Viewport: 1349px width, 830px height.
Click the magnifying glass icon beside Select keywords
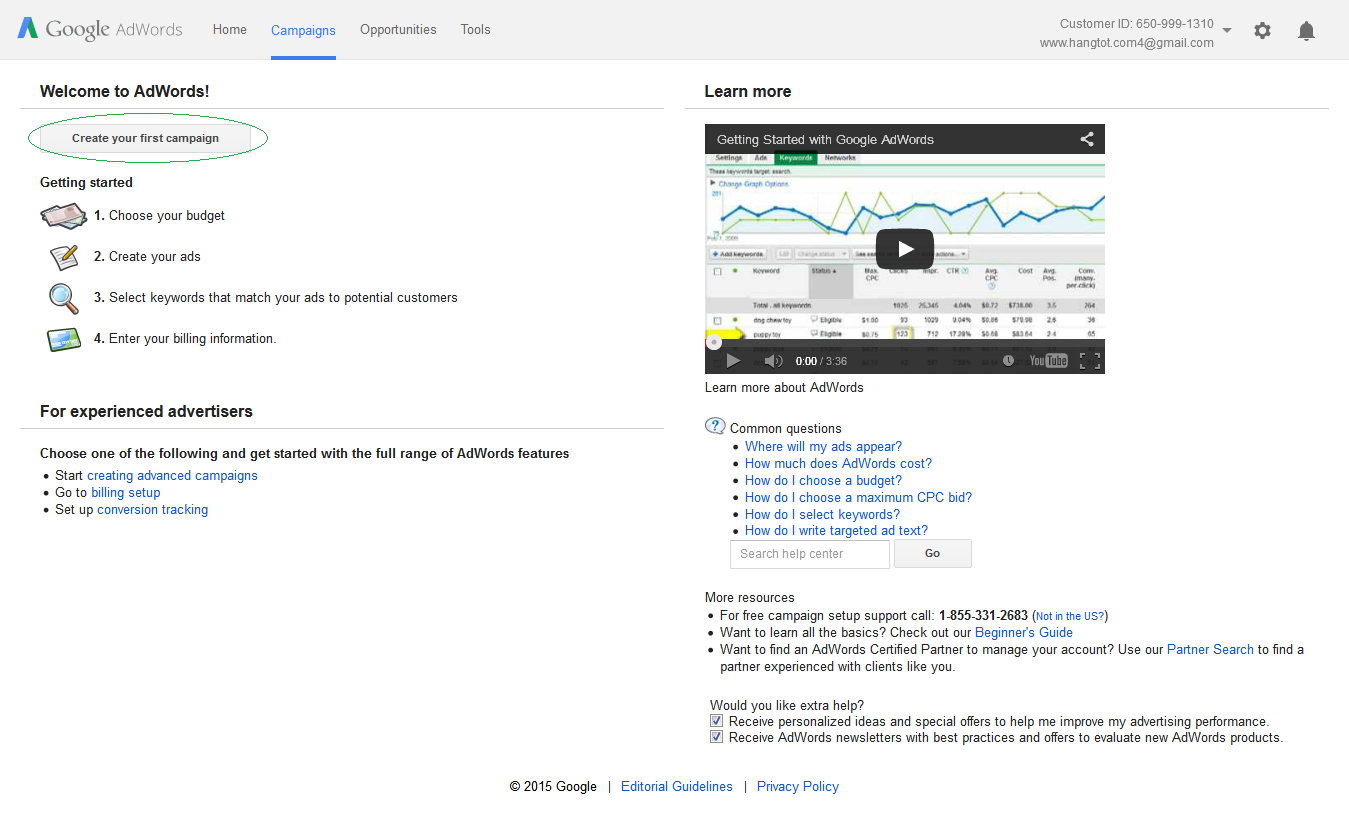(x=64, y=298)
